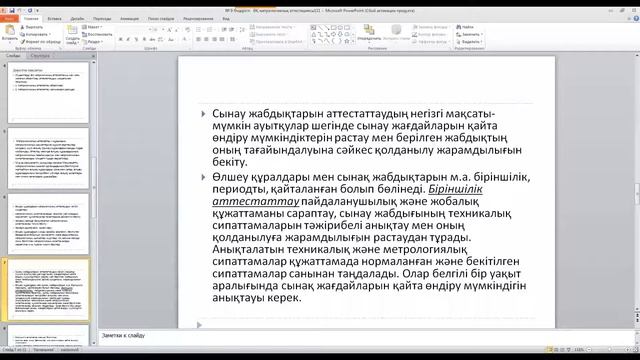
Task: Switch to the Transitions (Переходы) tab
Action: 102,19
